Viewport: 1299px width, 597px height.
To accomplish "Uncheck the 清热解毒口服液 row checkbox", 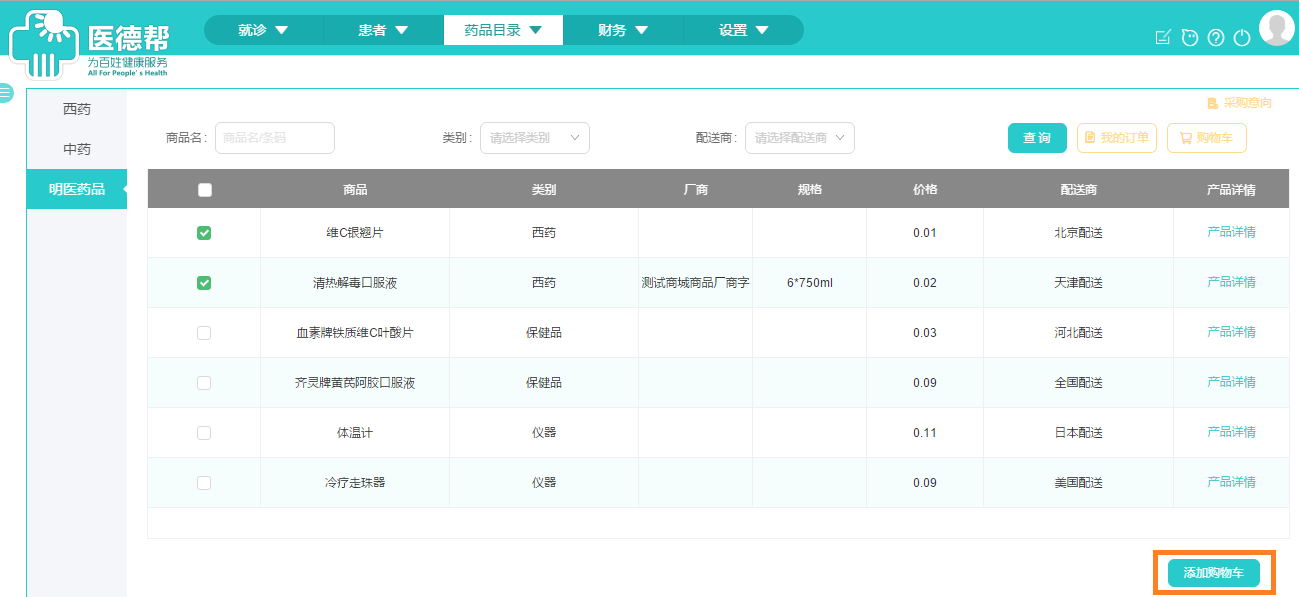I will point(204,283).
